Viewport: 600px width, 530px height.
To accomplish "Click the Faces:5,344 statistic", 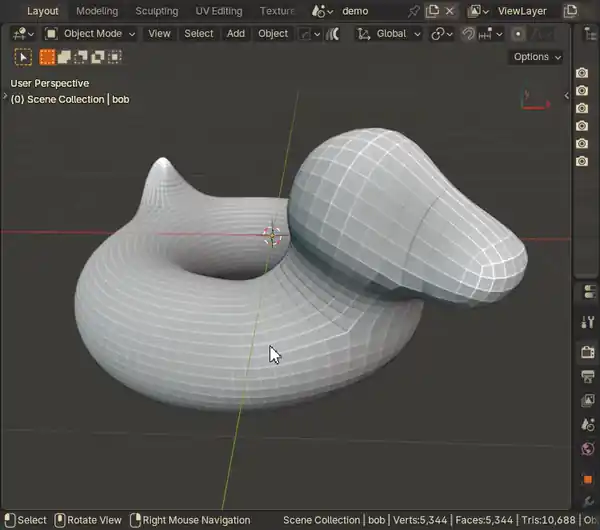I will tap(484, 520).
